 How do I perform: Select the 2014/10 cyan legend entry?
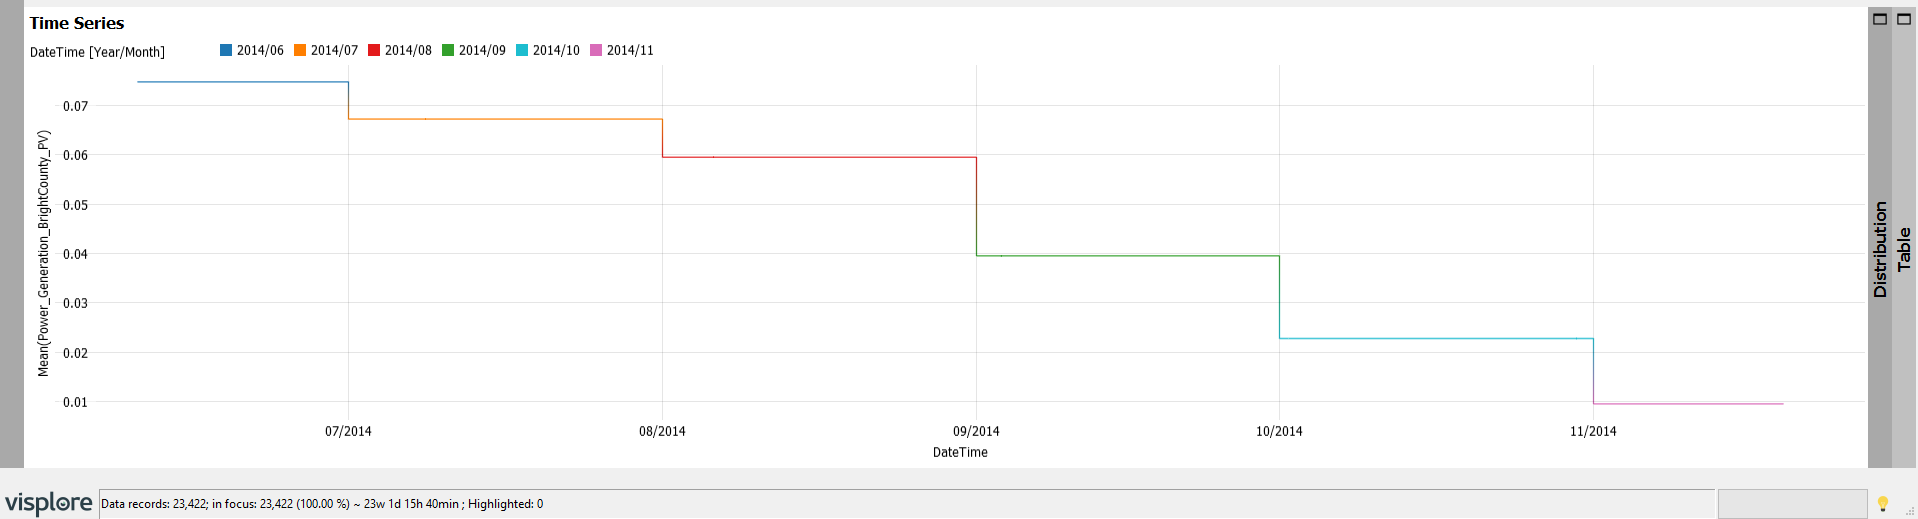[x=548, y=50]
